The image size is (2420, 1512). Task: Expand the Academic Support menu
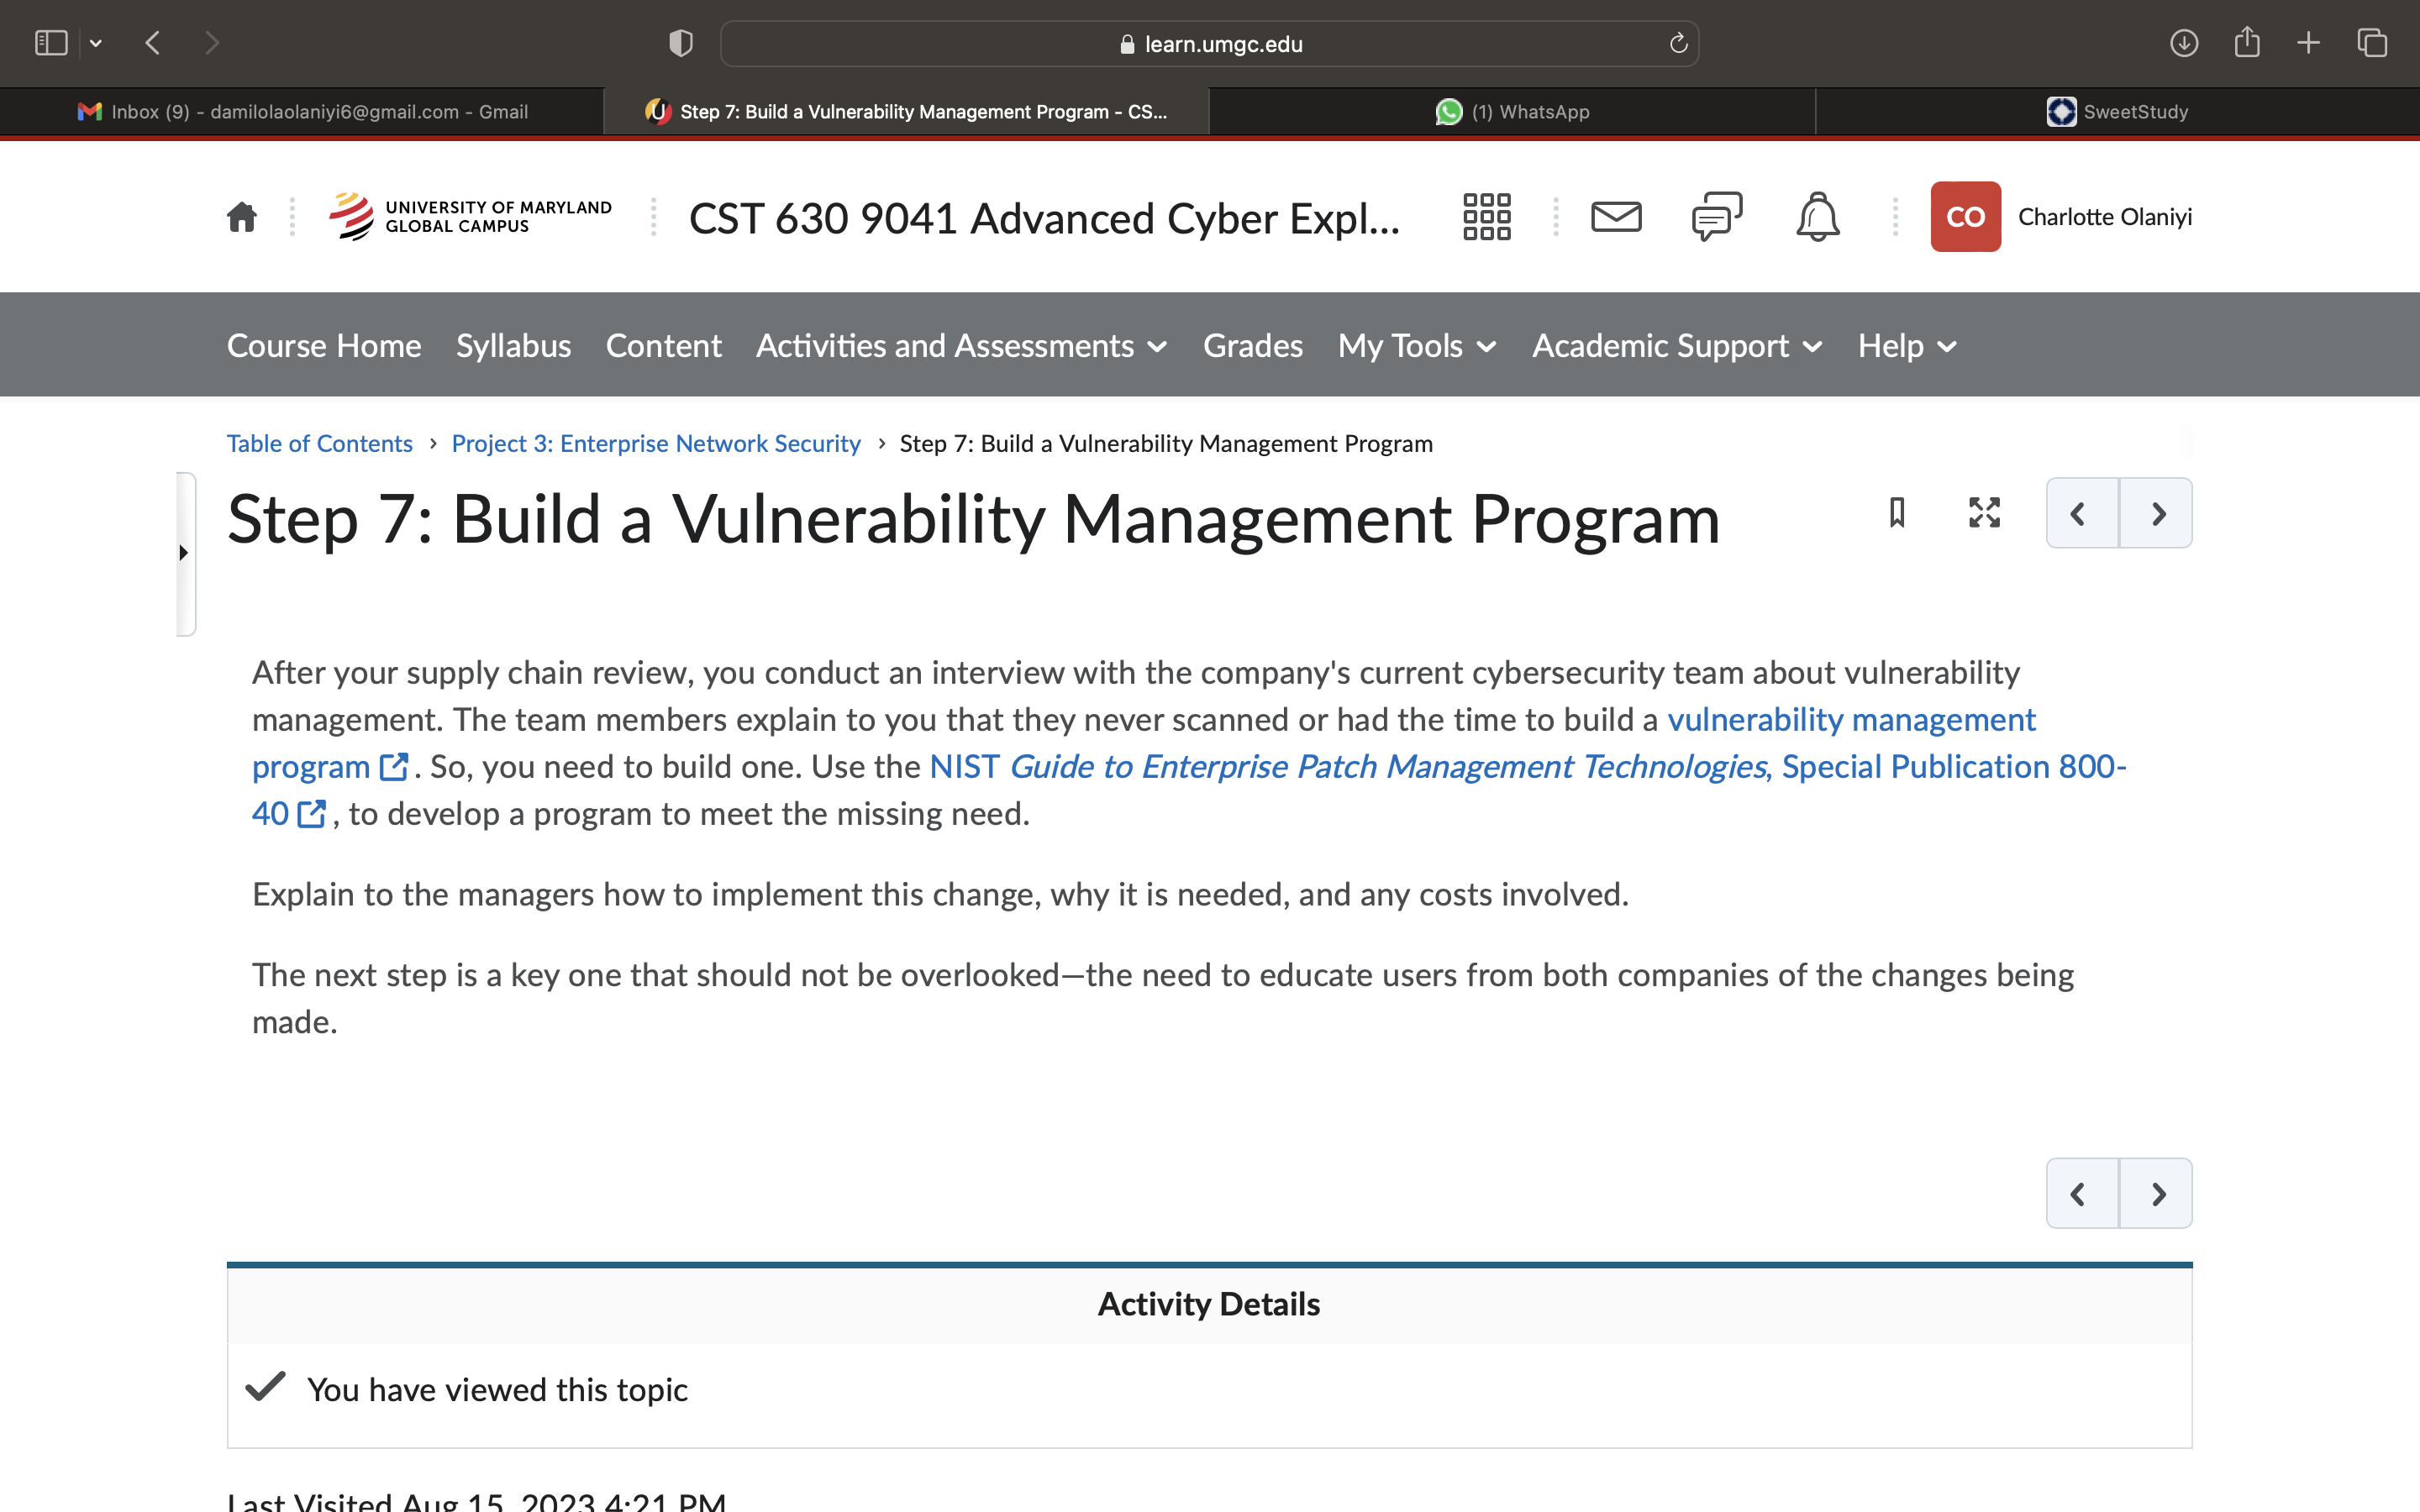(x=1677, y=346)
